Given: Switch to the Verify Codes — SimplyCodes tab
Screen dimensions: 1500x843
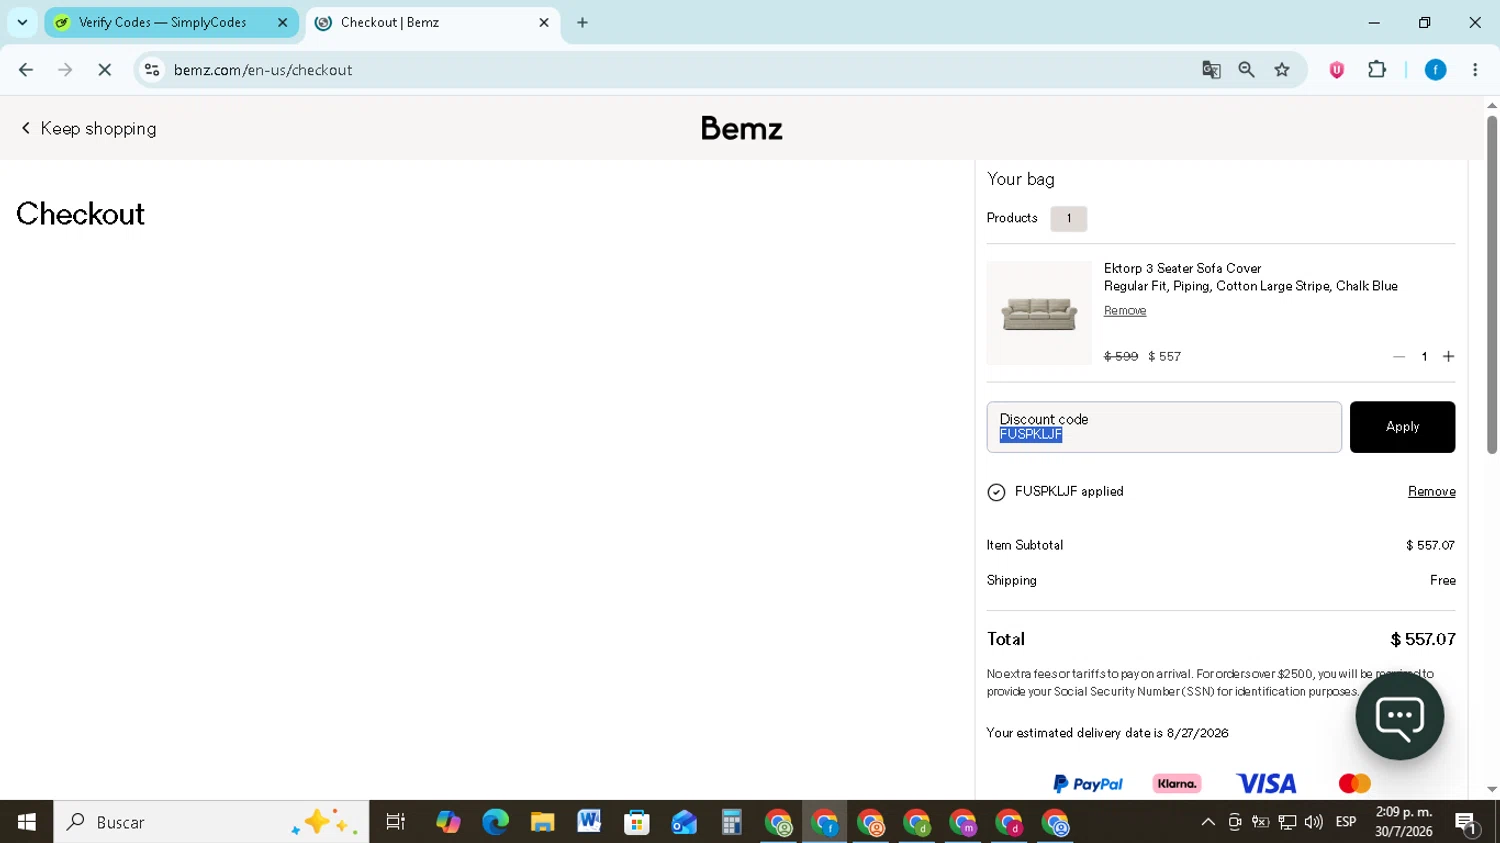Looking at the screenshot, I should pyautogui.click(x=172, y=22).
